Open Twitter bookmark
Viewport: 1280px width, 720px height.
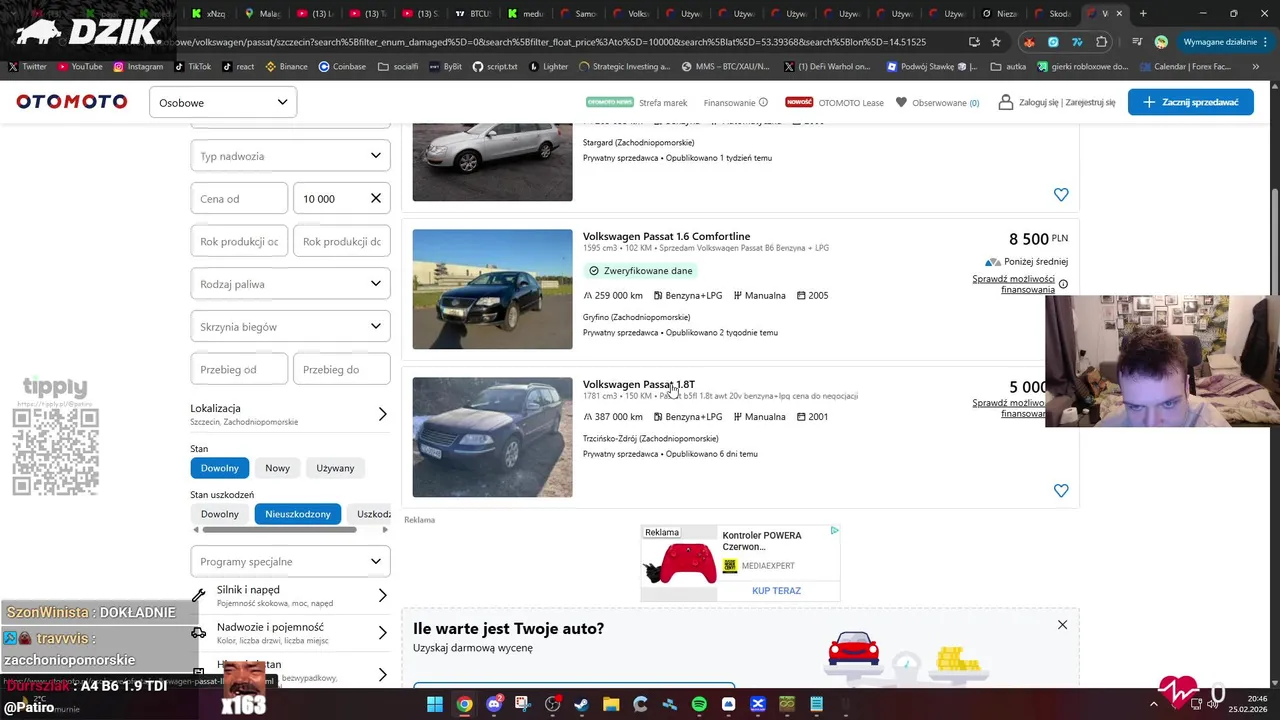(x=27, y=67)
